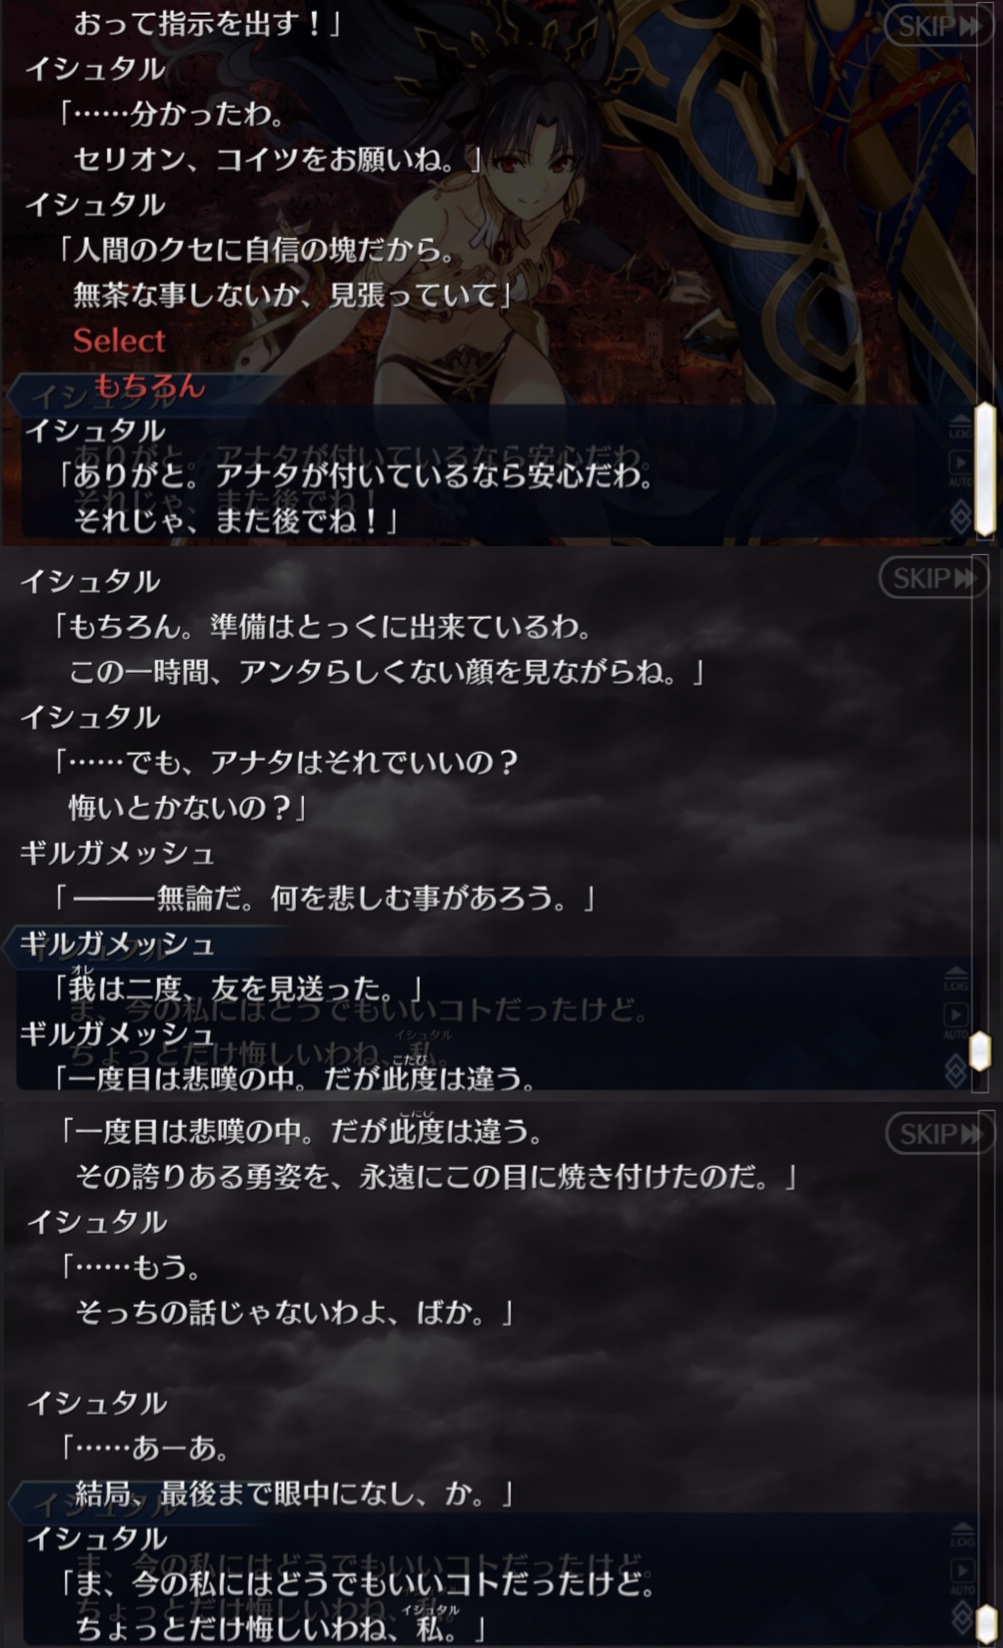Tap SKIP beside 'もちろん。準備はとっくに' line
Image resolution: width=1003 pixels, height=1648 pixels.
coord(933,578)
